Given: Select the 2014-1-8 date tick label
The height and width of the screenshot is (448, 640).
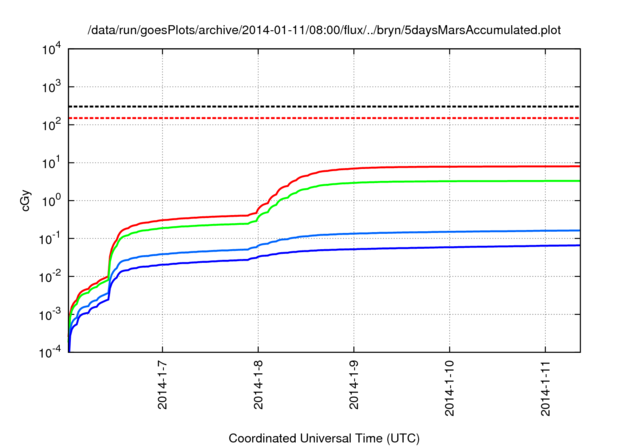Looking at the screenshot, I should pos(258,386).
